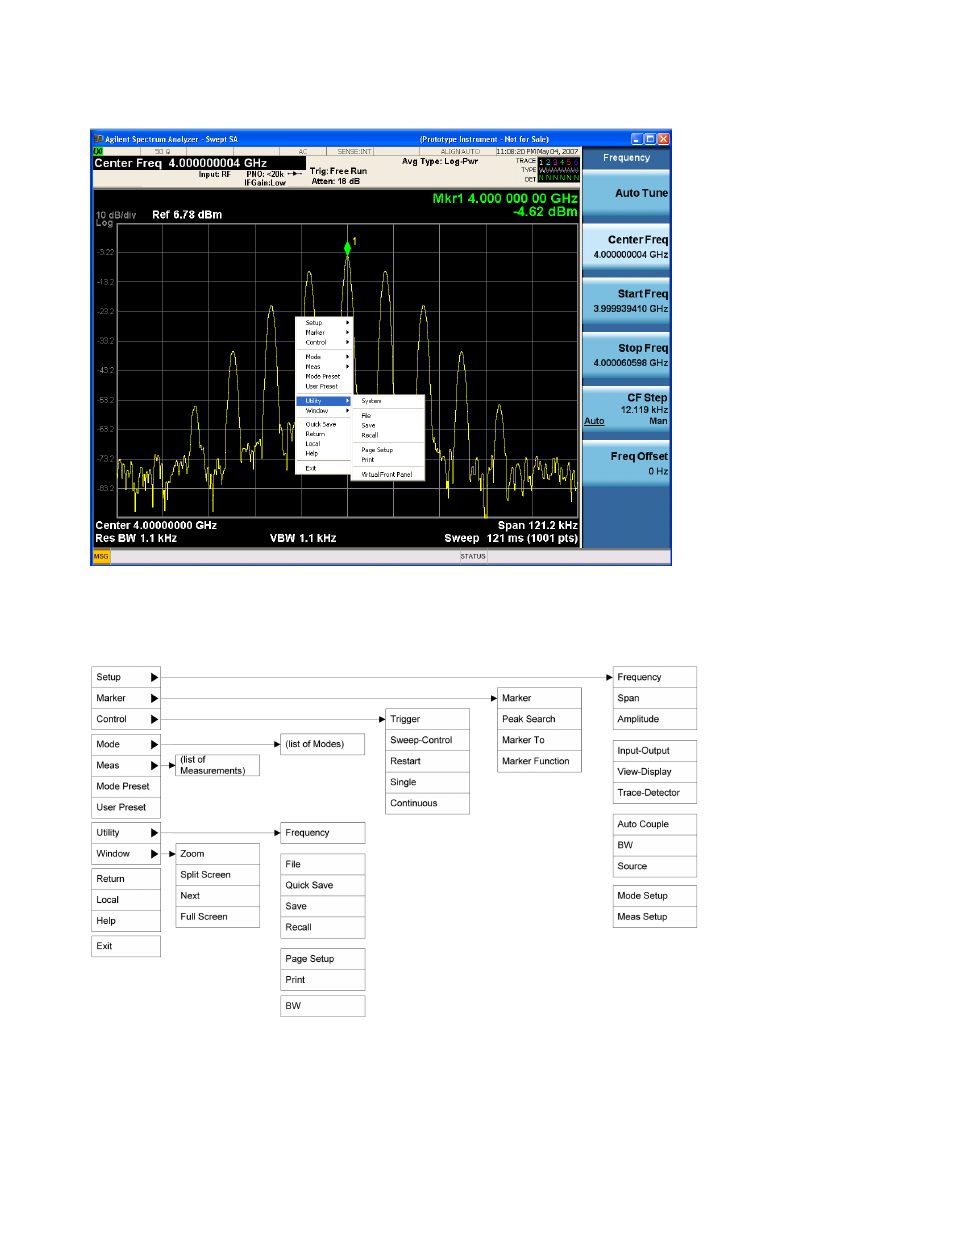Click the Source box in the diagram
The width and height of the screenshot is (954, 1235).
(655, 866)
